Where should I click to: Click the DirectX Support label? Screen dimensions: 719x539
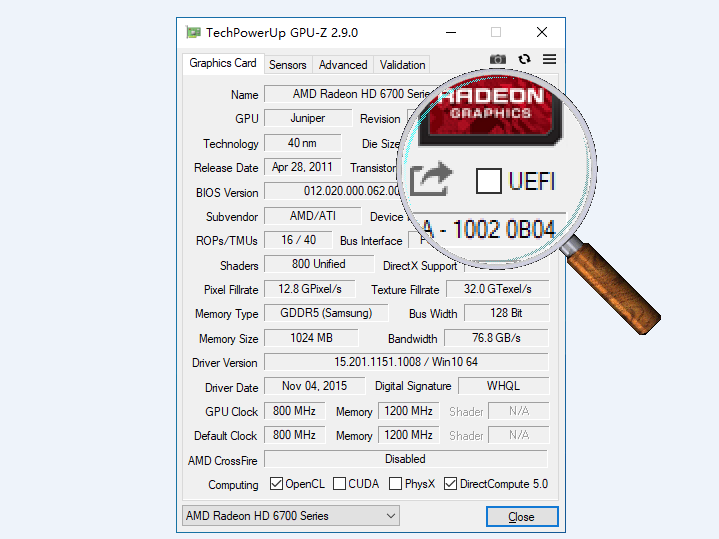420,266
